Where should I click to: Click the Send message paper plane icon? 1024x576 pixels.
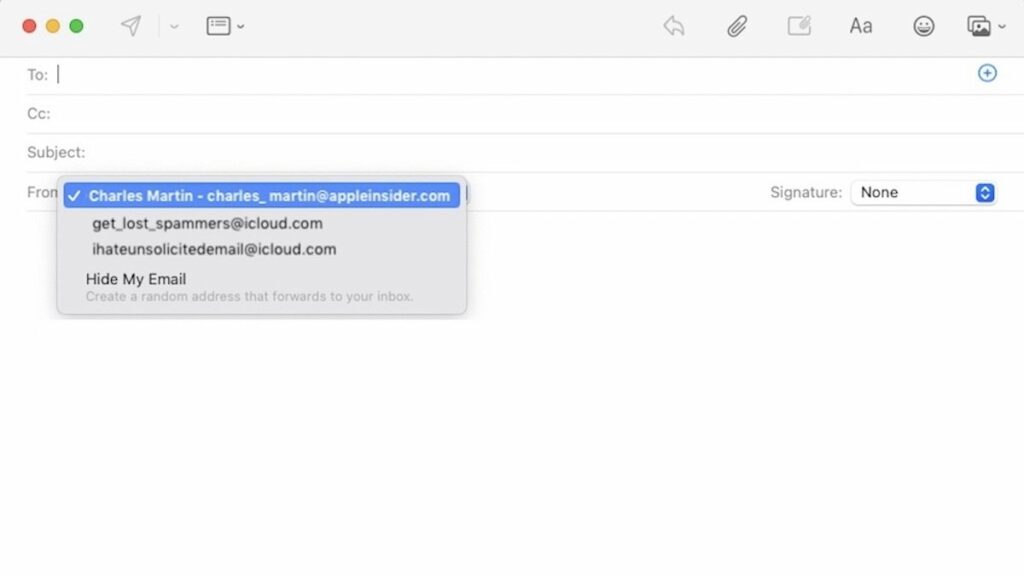click(131, 26)
